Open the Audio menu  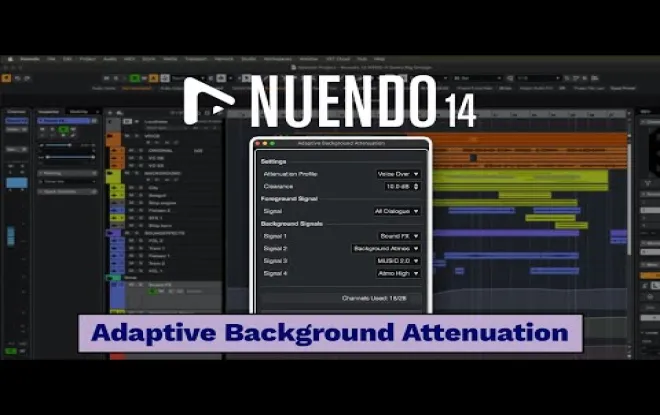[110, 59]
